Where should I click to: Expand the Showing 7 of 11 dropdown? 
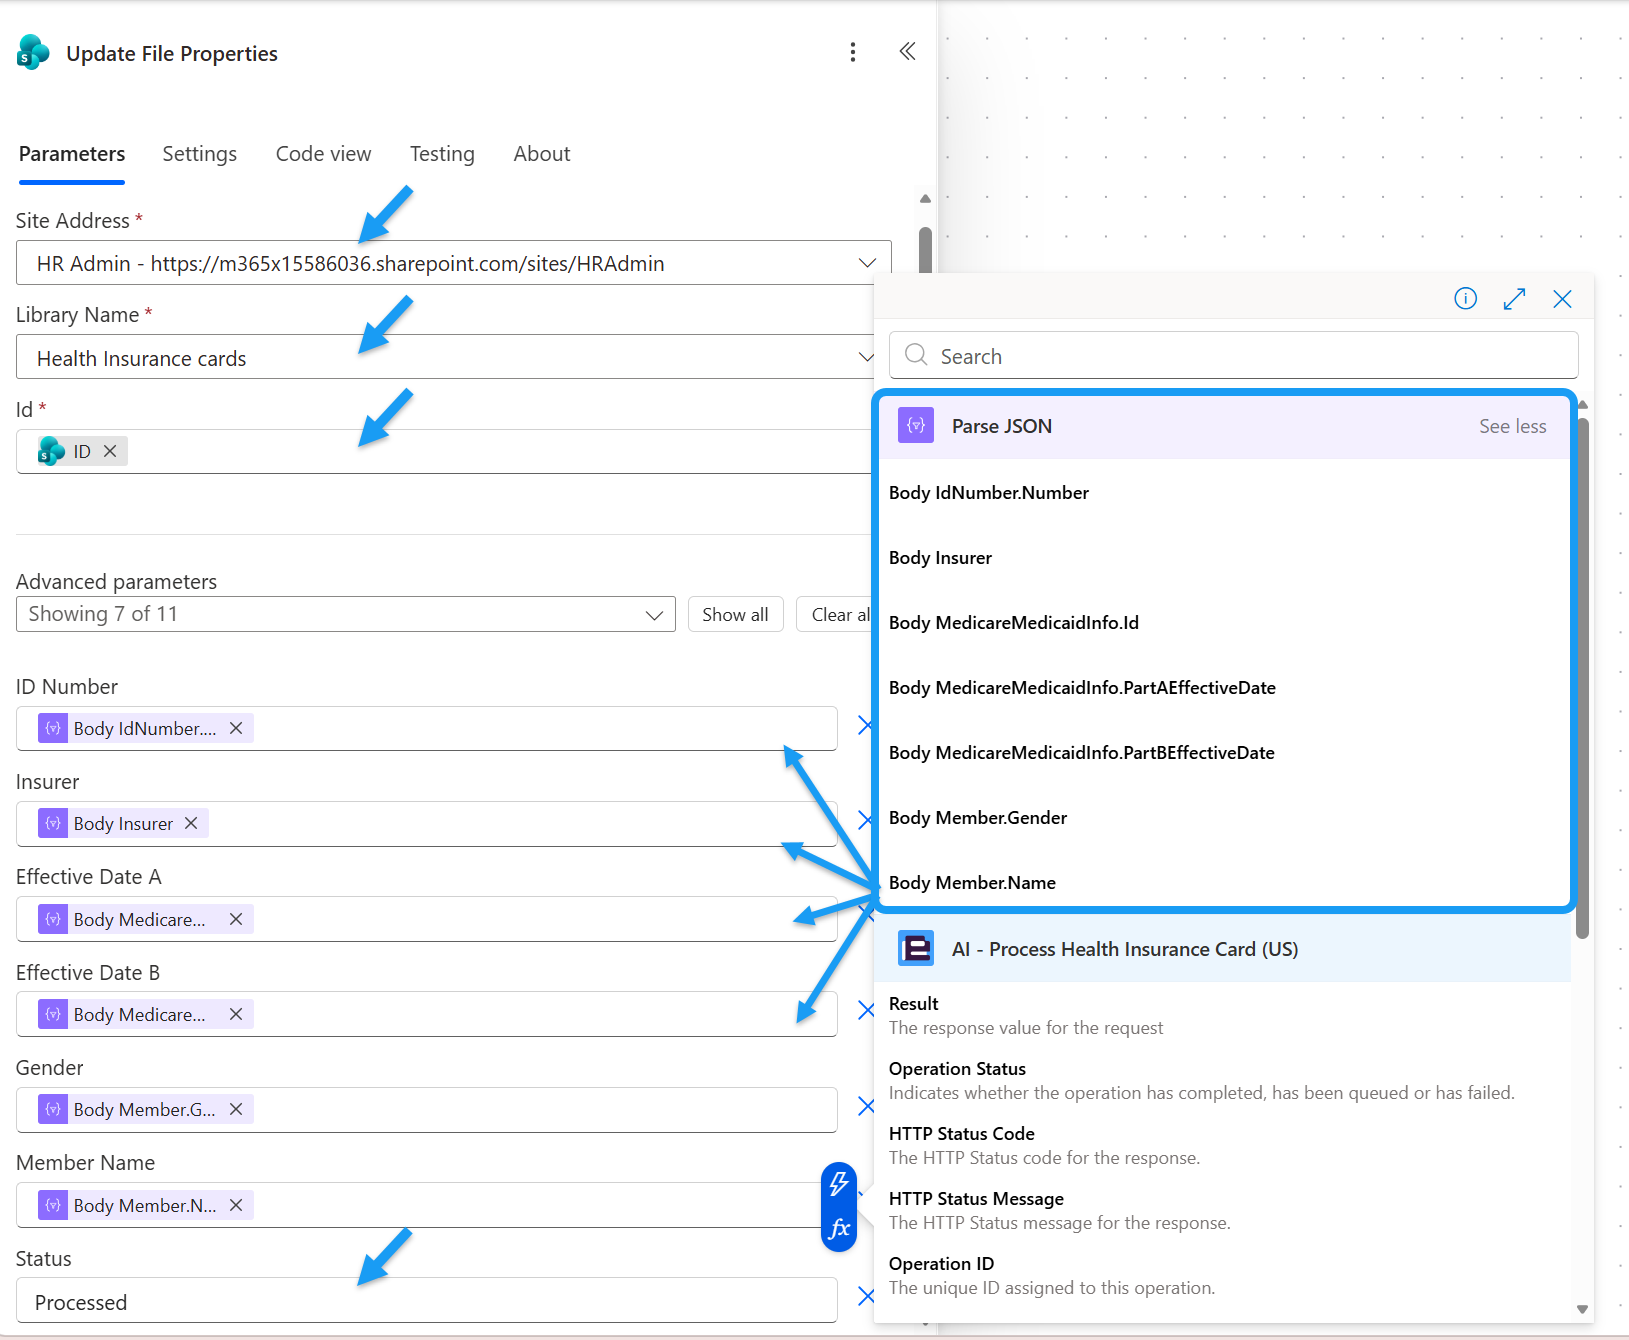(x=346, y=614)
